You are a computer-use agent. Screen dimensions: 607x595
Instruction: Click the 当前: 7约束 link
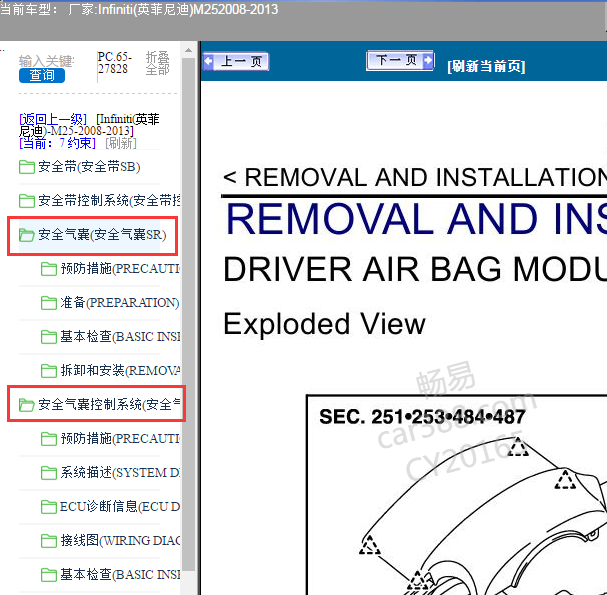click(x=57, y=143)
